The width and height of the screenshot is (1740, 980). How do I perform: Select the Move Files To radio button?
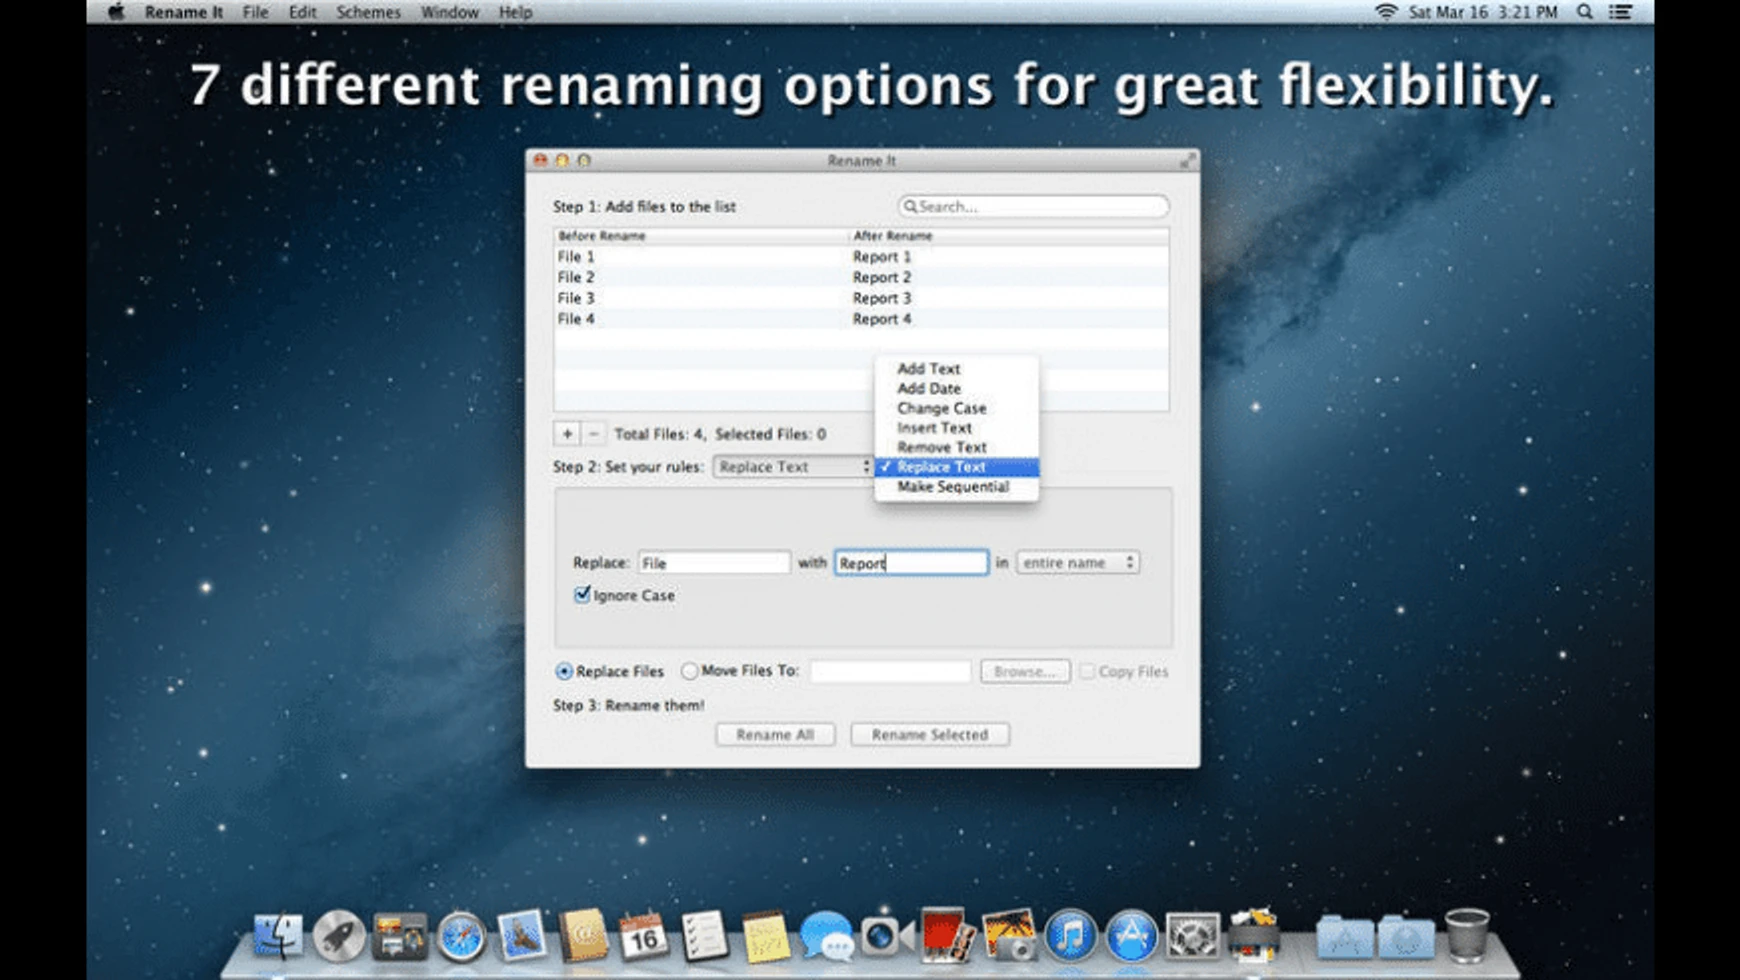coord(690,671)
